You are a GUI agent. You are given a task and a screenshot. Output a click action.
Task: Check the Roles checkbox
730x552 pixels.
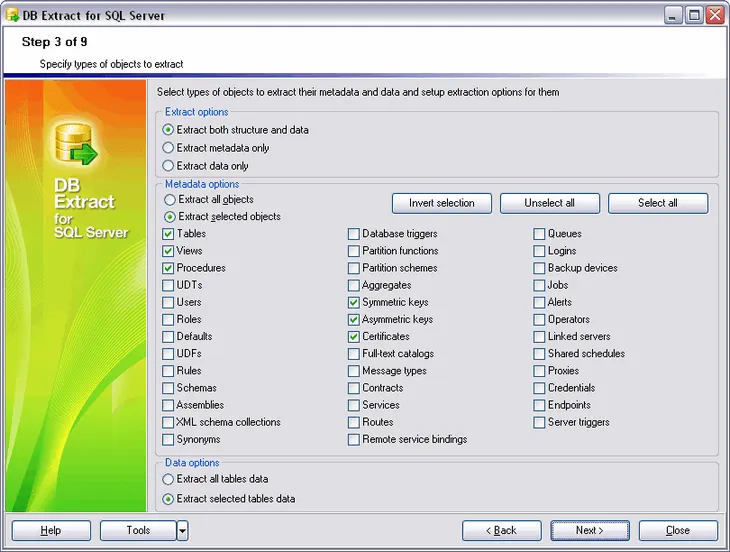(x=168, y=320)
